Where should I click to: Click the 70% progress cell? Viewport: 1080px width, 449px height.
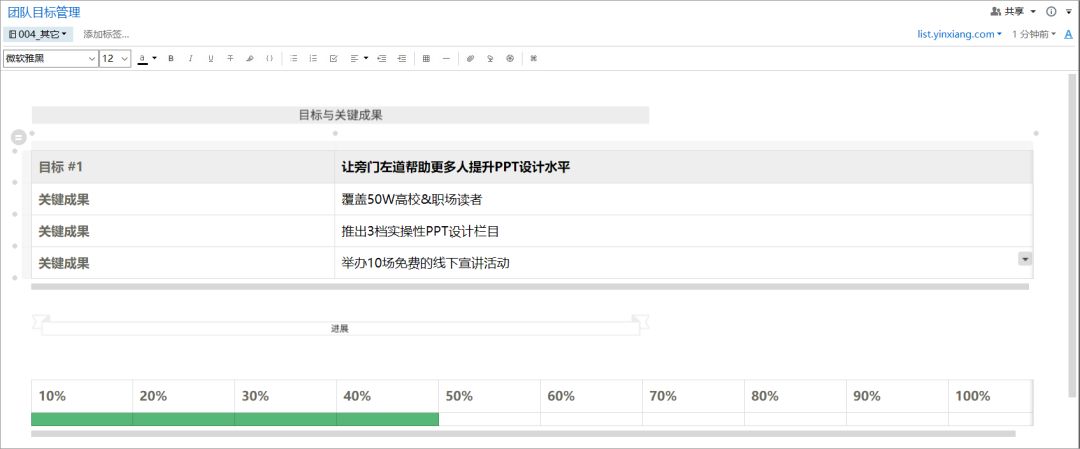(693, 396)
